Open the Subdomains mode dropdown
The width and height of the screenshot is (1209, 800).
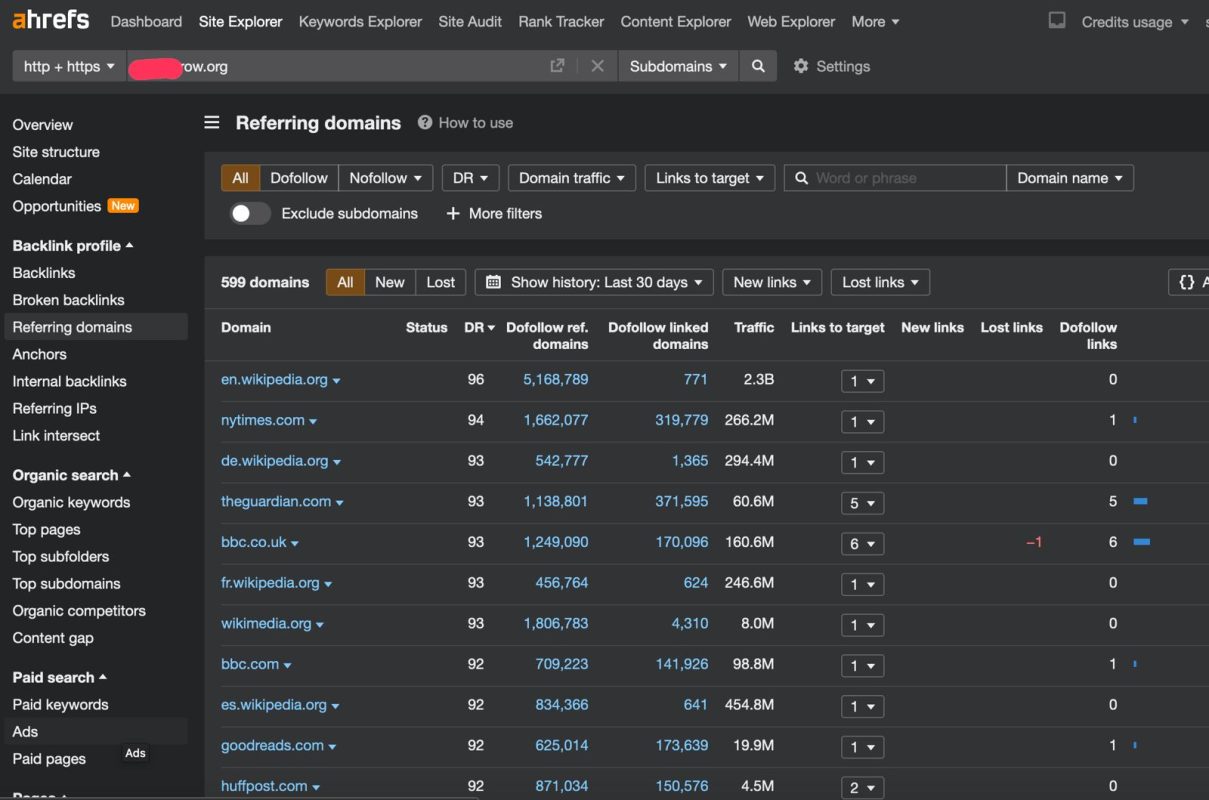tap(678, 66)
